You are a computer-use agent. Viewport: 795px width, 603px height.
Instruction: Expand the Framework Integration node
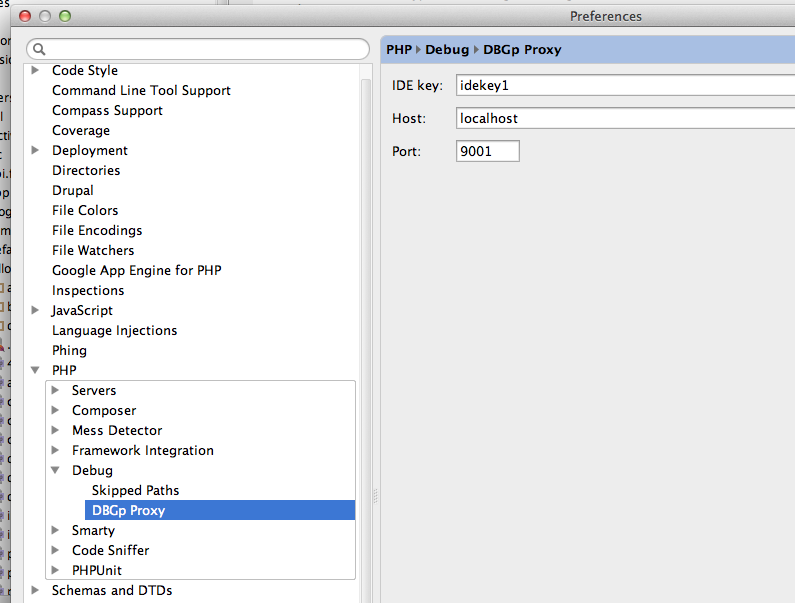click(55, 450)
